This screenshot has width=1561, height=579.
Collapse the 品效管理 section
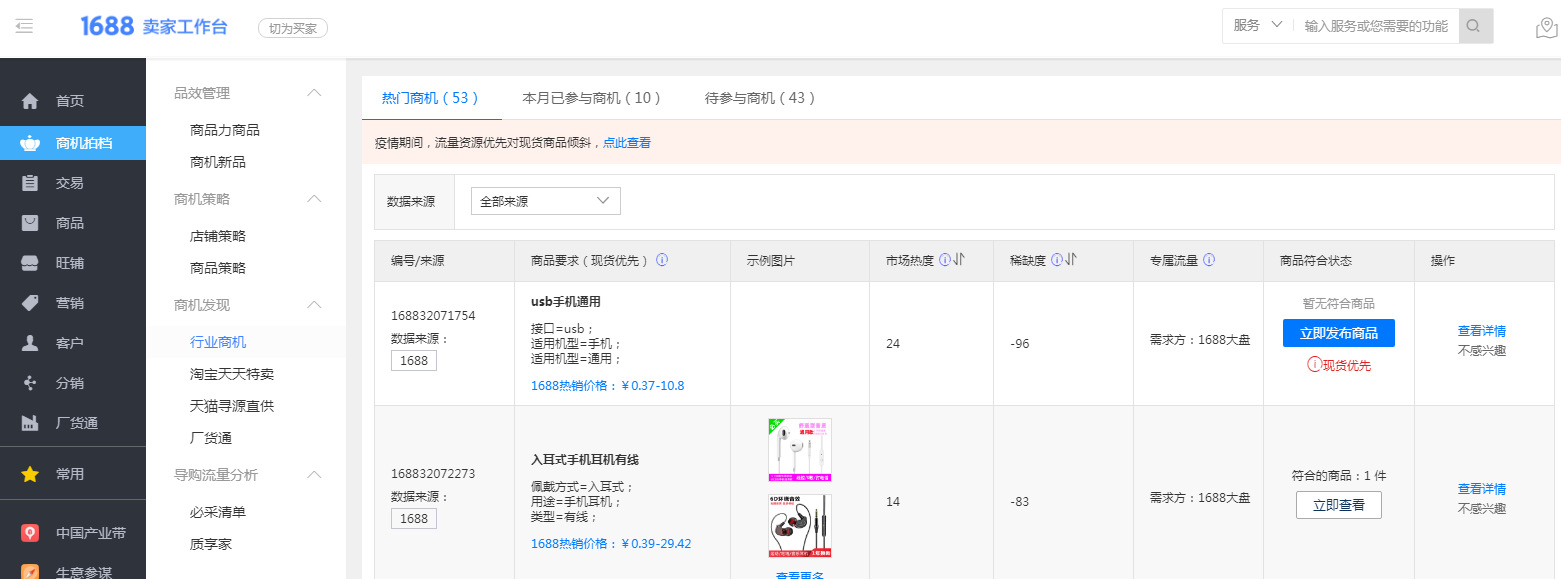314,93
